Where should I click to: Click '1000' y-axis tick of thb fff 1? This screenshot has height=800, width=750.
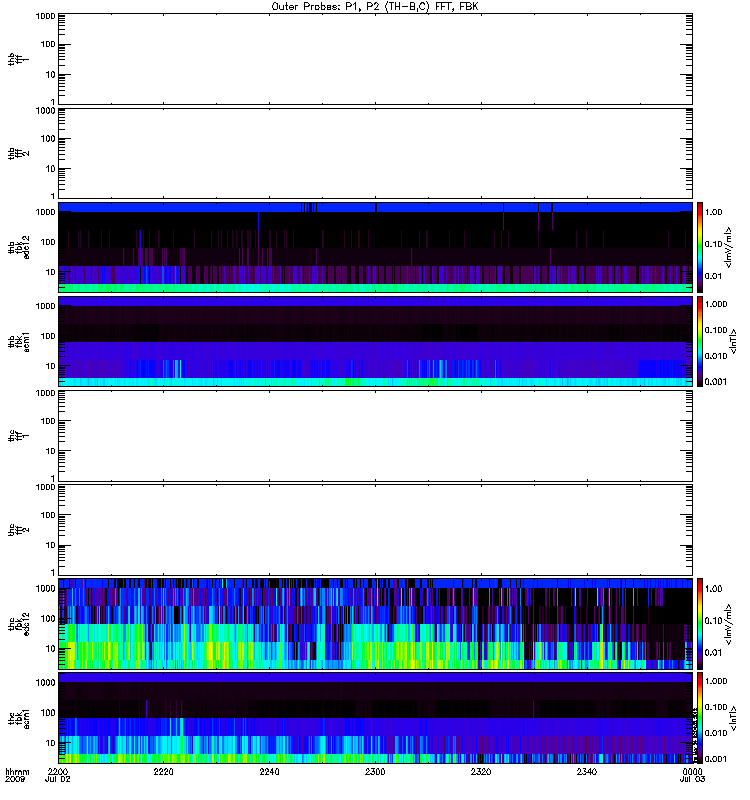(45, 16)
